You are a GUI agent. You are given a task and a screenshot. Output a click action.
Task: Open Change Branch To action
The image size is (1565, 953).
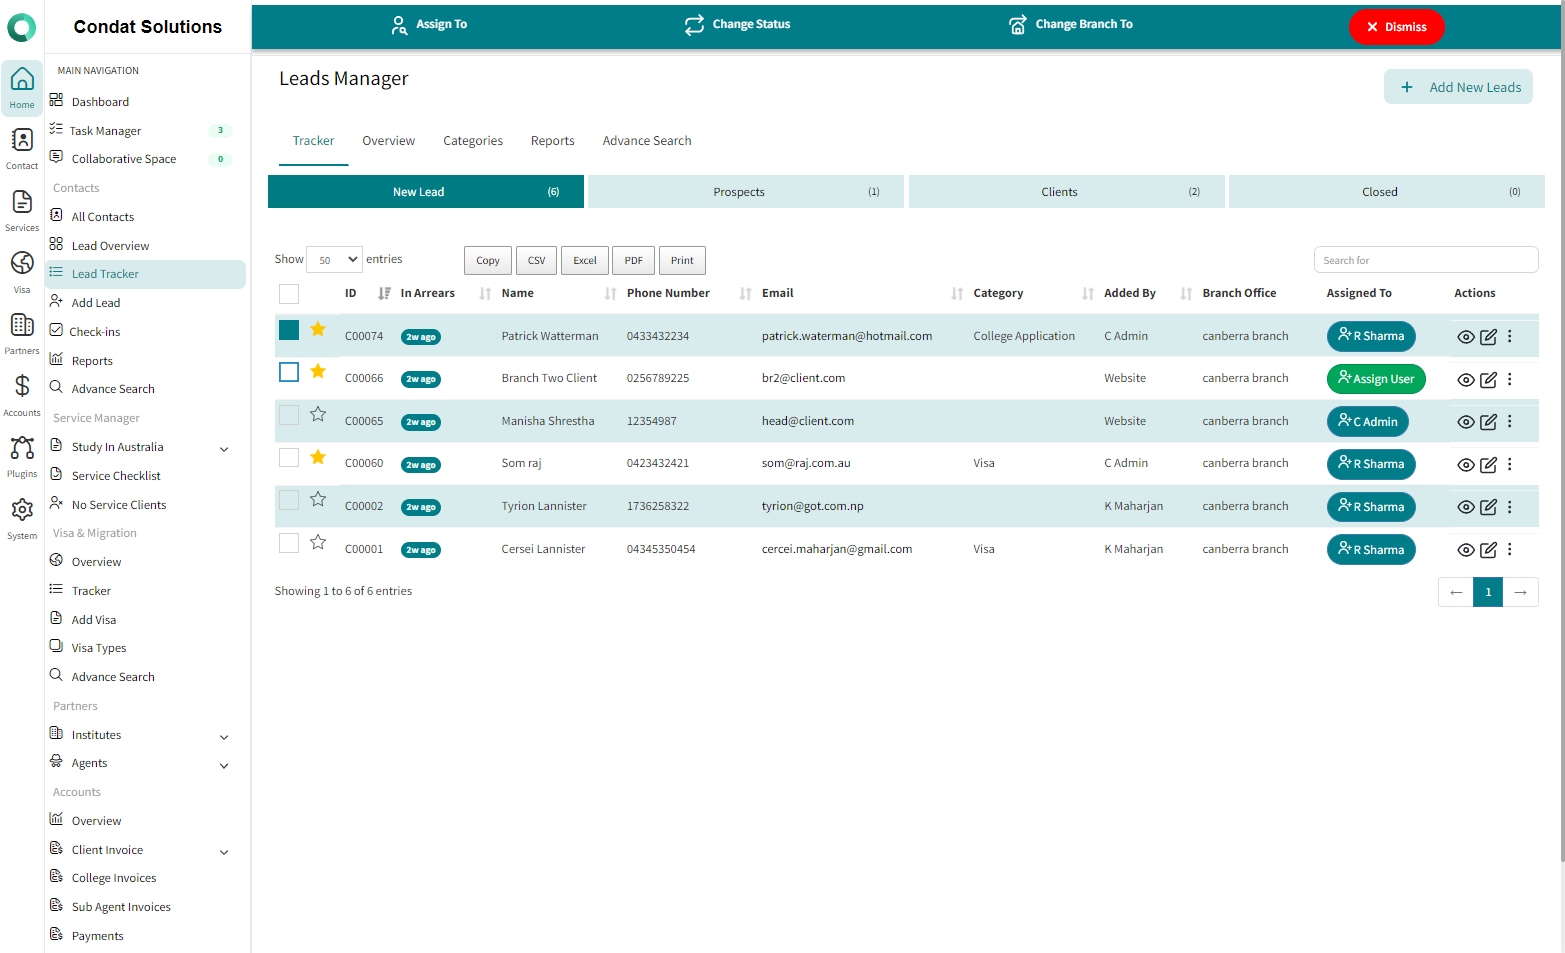pos(1071,25)
